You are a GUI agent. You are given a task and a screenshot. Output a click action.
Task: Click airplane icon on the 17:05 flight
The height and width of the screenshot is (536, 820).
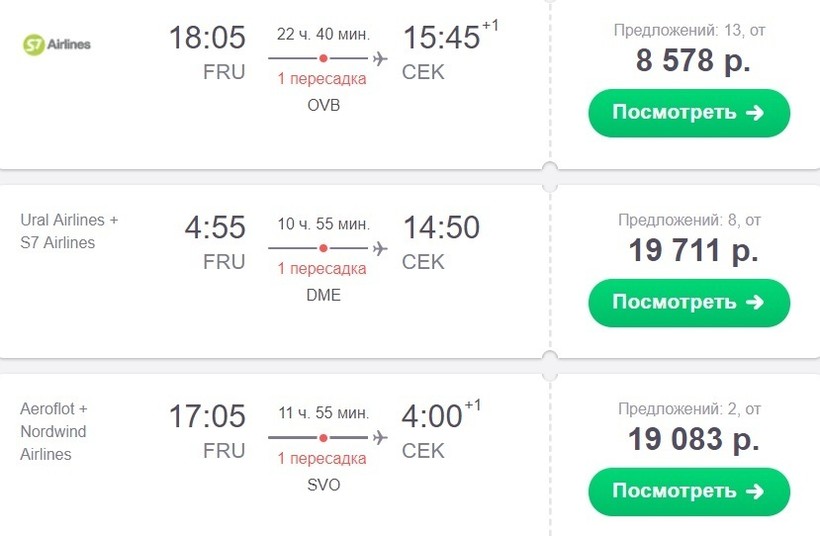click(x=380, y=437)
